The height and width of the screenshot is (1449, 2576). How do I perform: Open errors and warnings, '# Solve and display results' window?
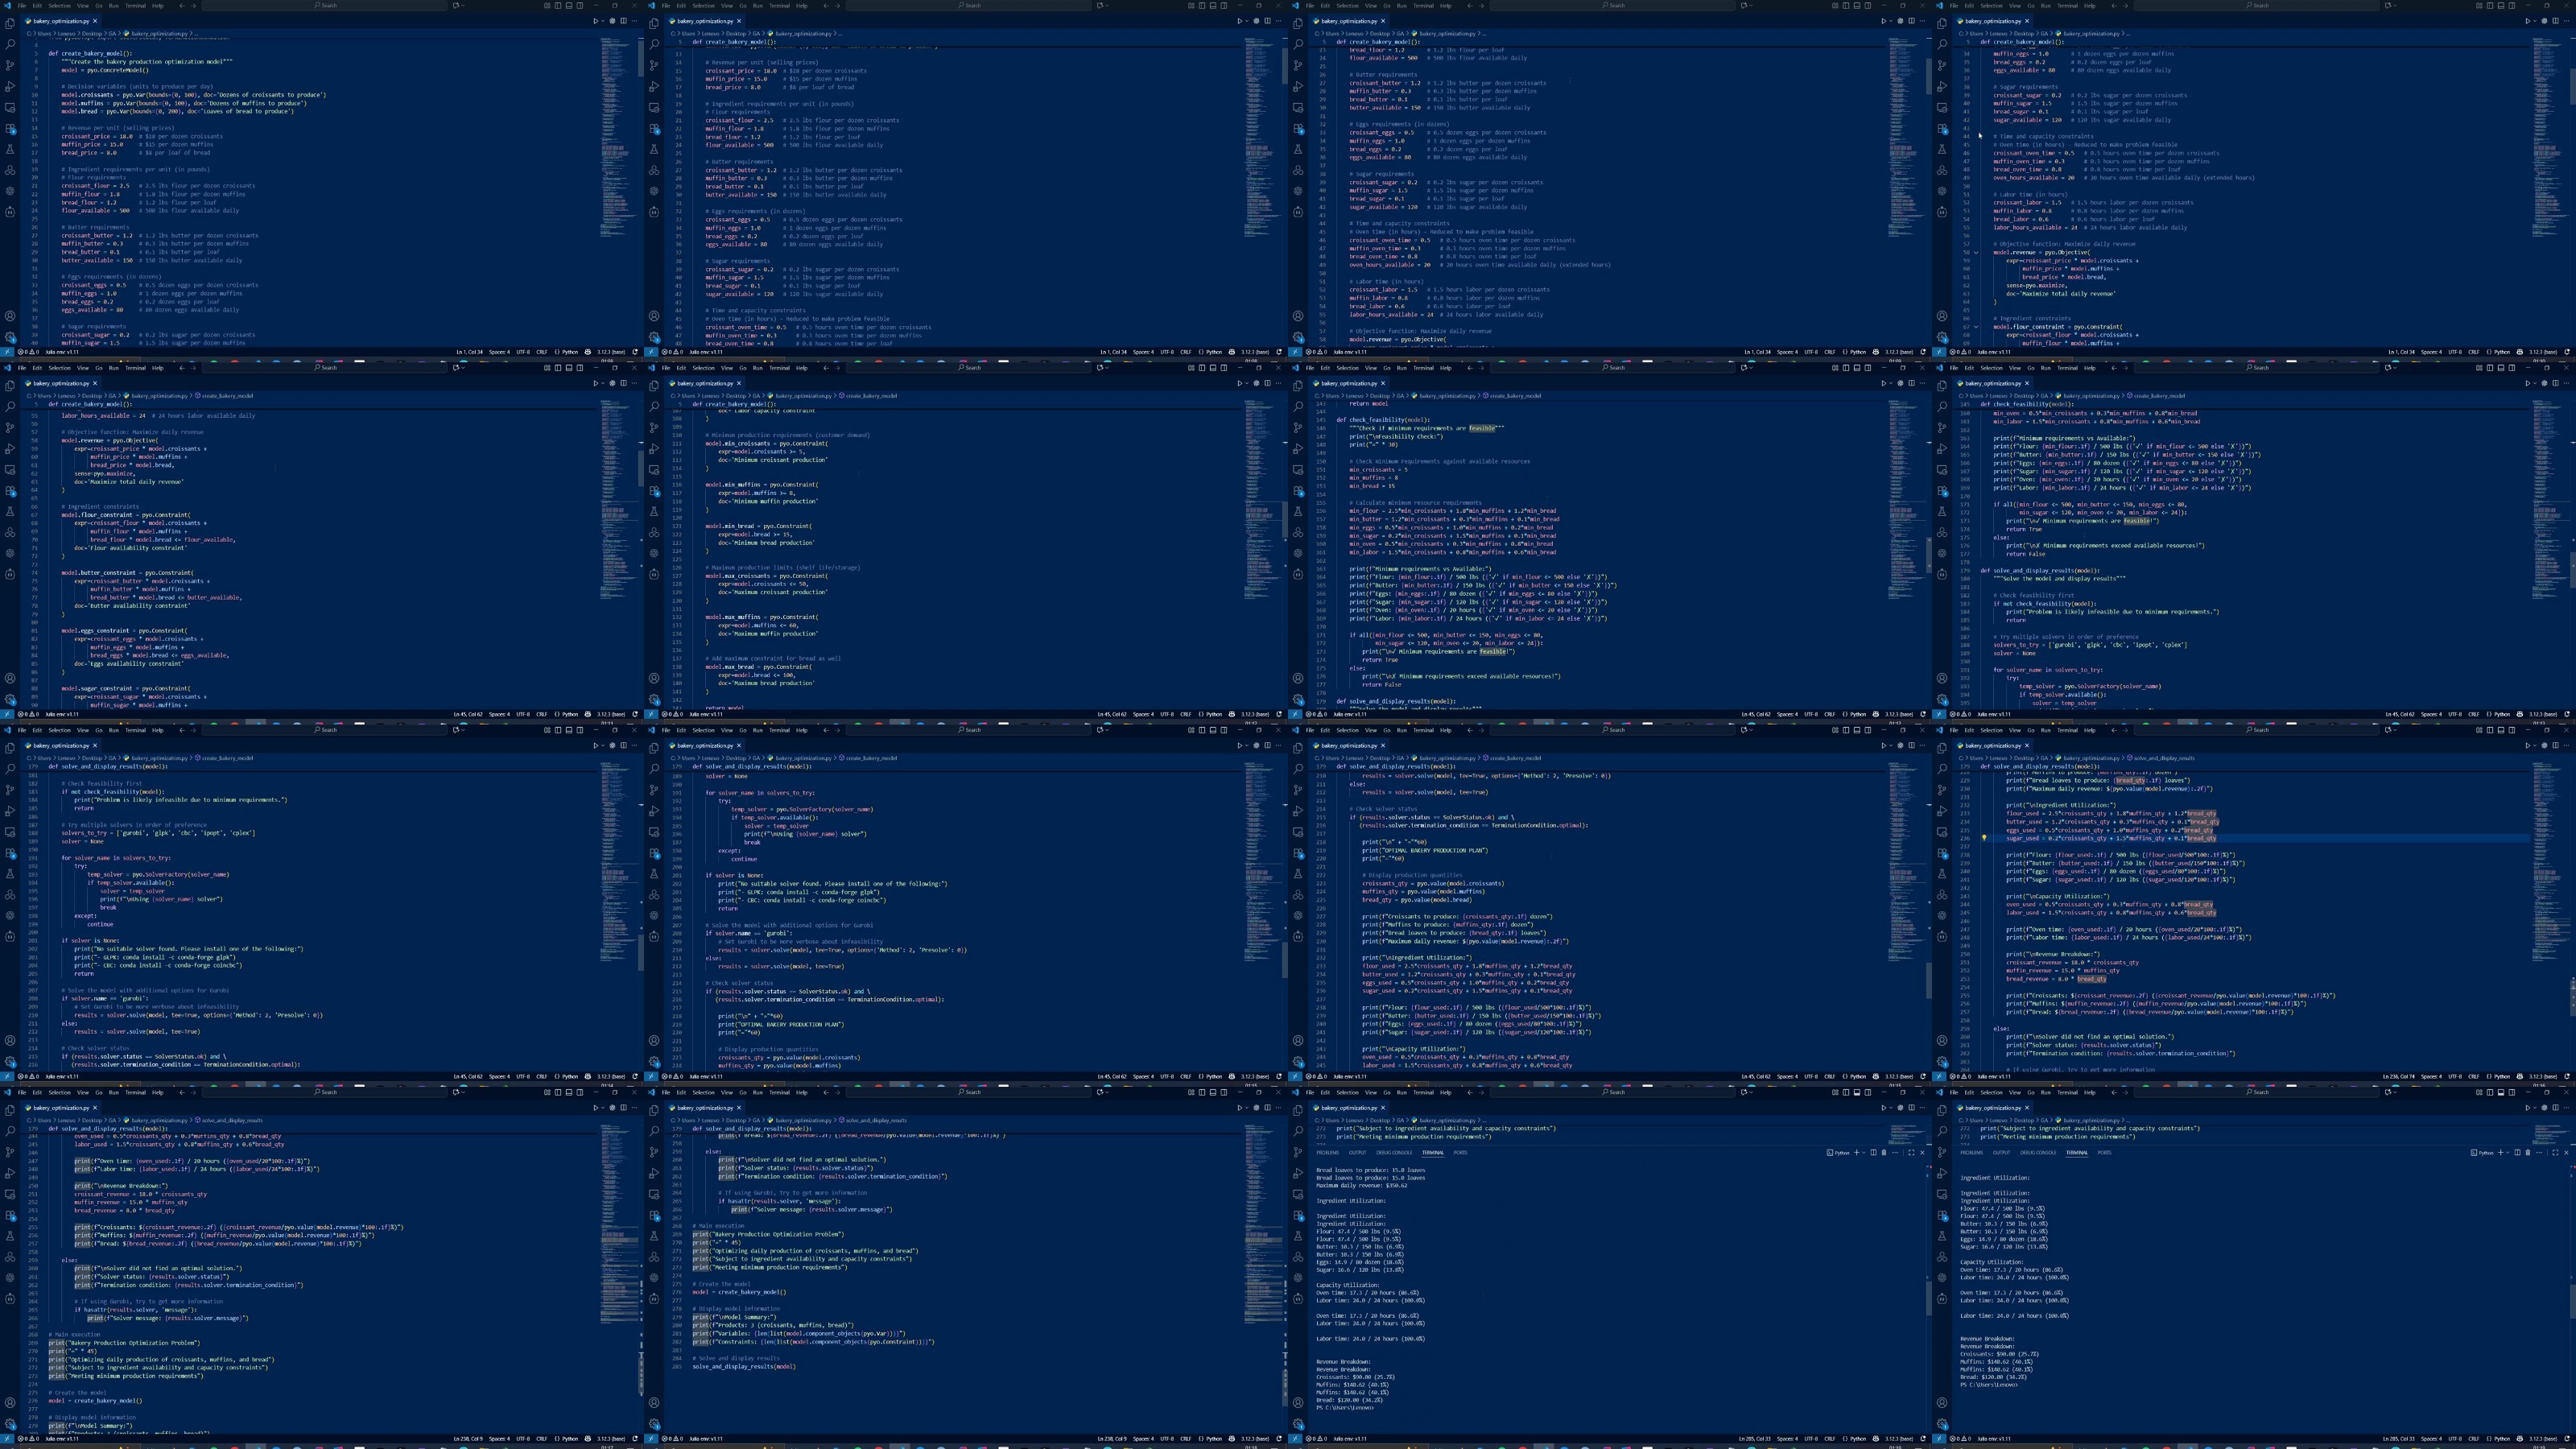672,1439
